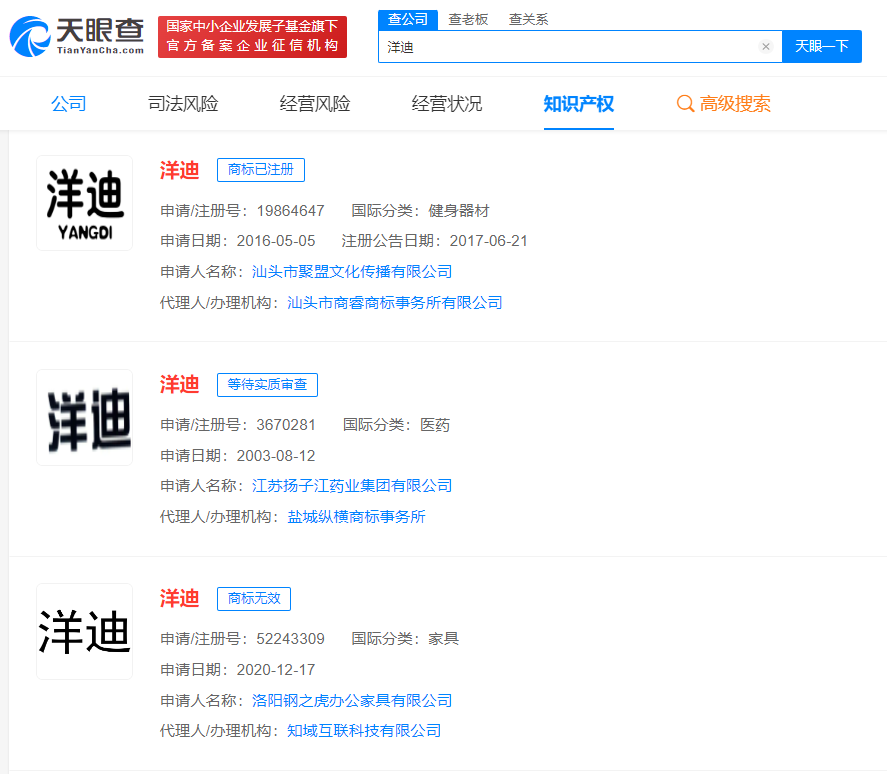This screenshot has width=887, height=774.
Task: Open agent 汕头市商睿商标事务所有限公司
Action: pyautogui.click(x=395, y=303)
